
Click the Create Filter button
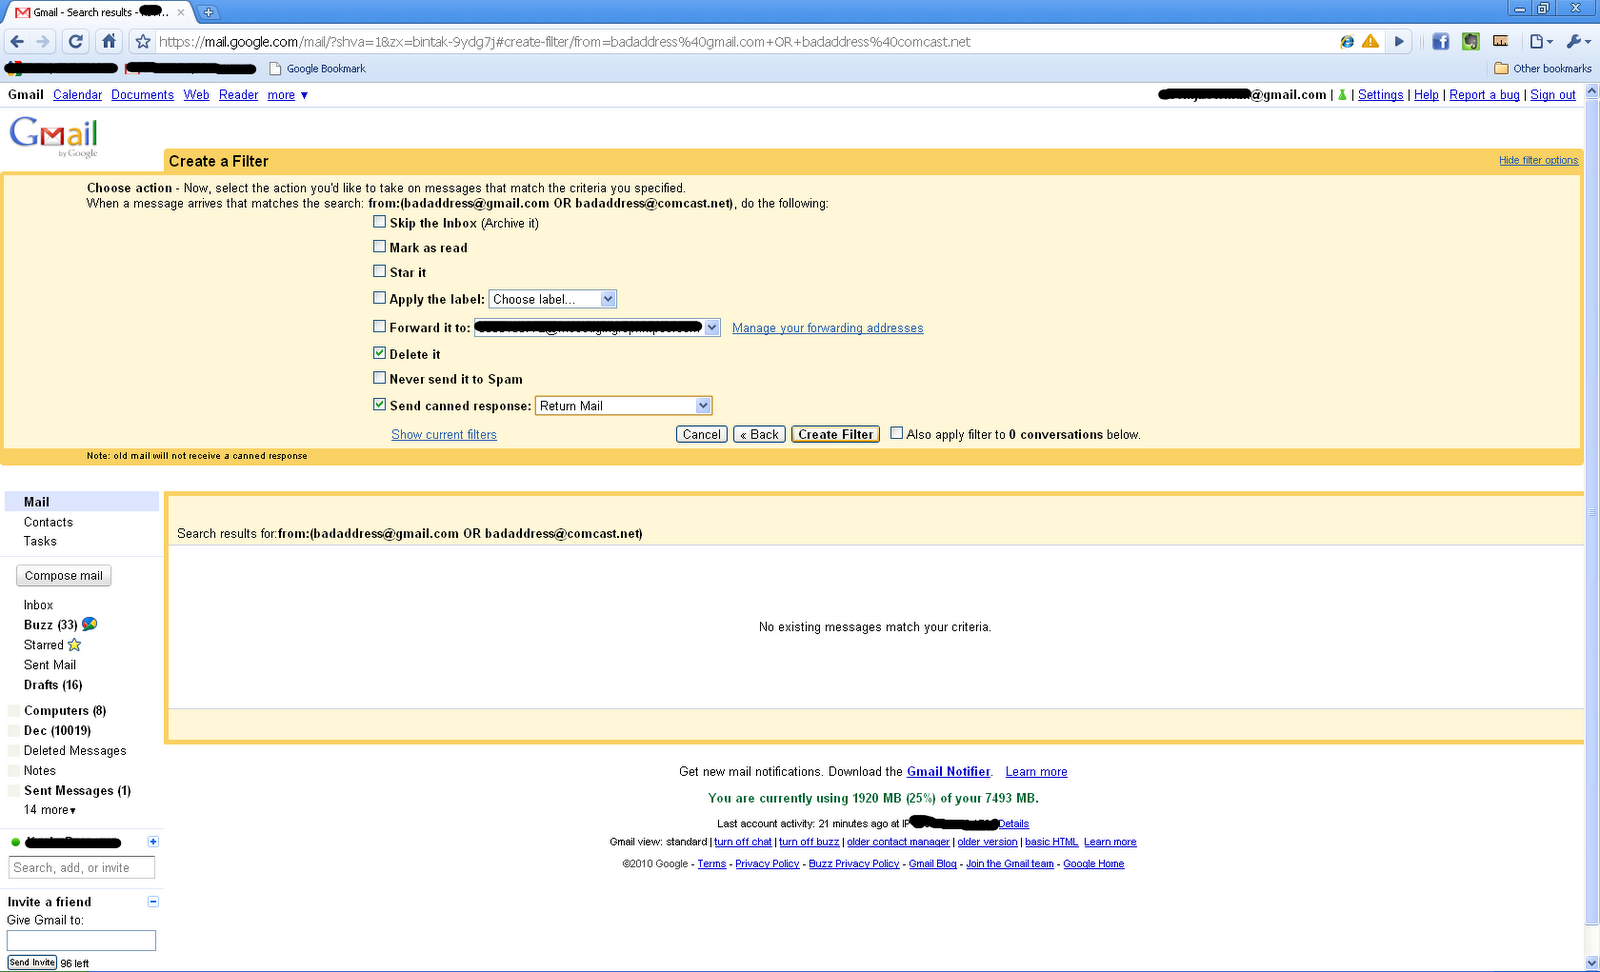click(835, 434)
